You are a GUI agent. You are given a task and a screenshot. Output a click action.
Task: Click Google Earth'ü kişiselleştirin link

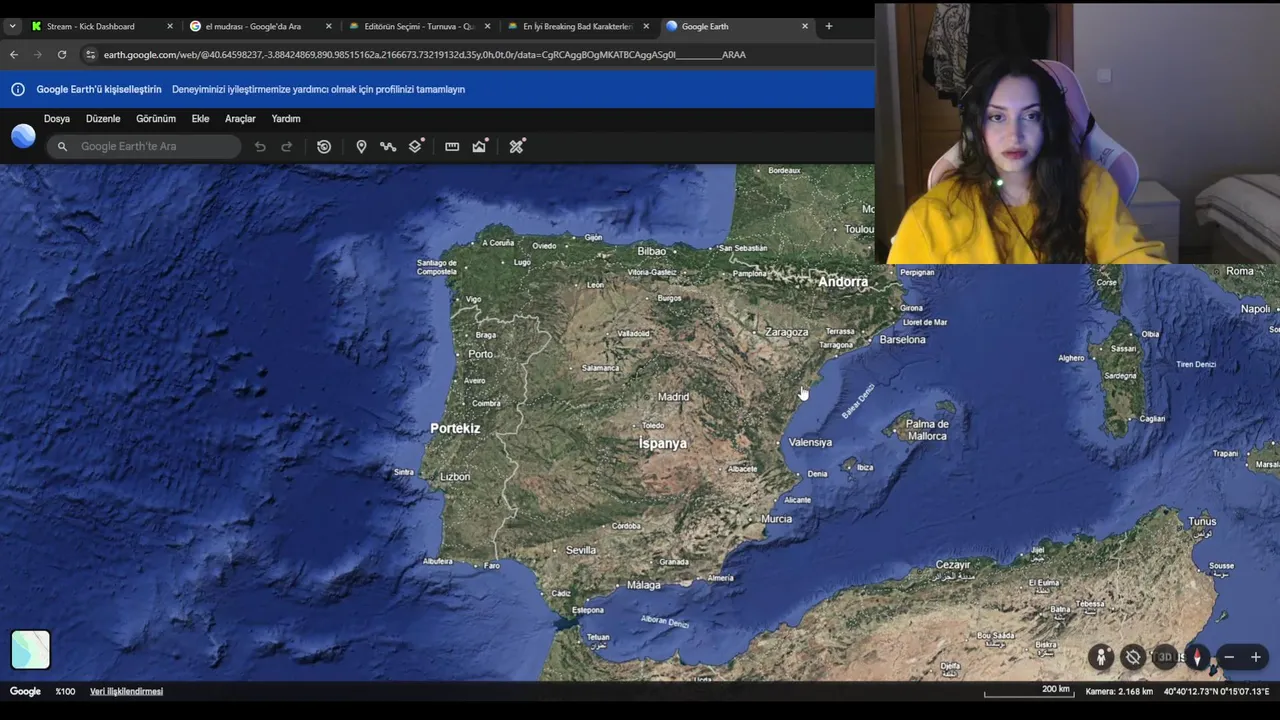99,89
